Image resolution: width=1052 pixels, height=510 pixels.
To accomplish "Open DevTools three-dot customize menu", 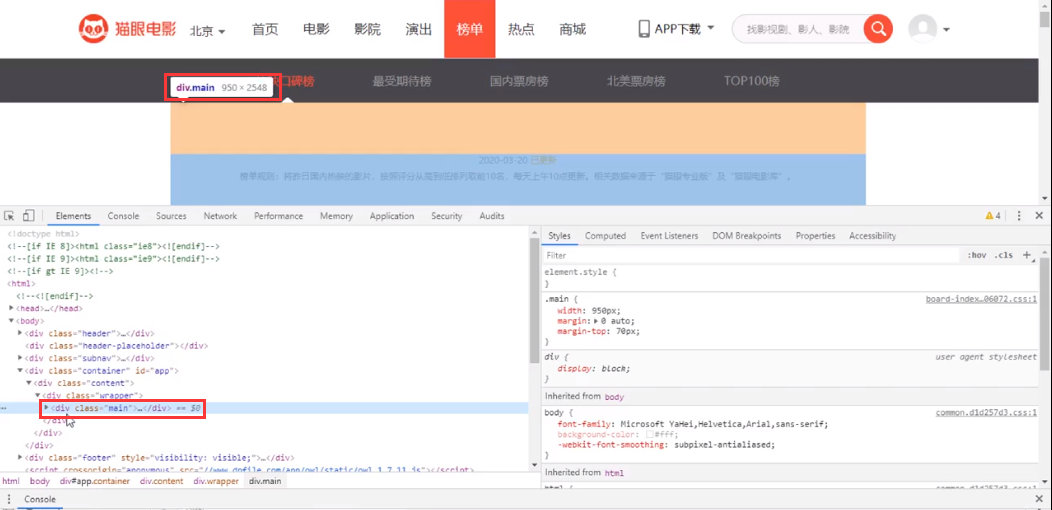I will click(1019, 216).
